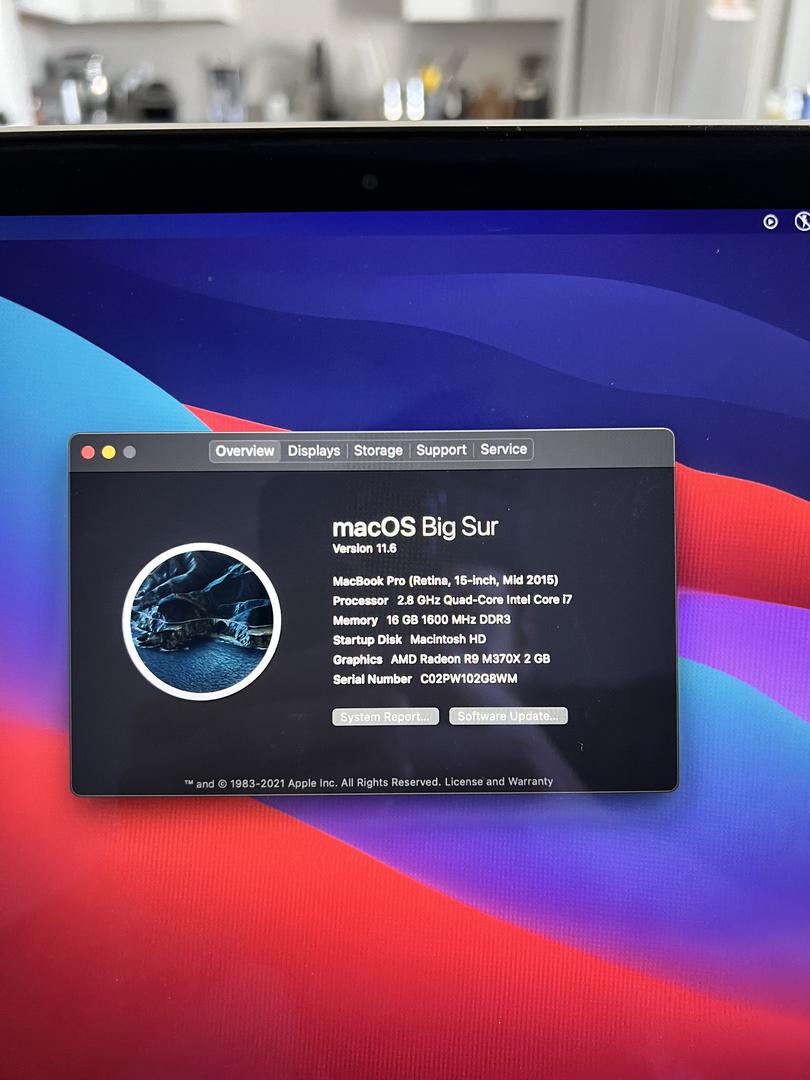Click processor value '2.8 GHz Quad-Core Intel Core i7'
Screen dimensions: 810x1080
(484, 600)
